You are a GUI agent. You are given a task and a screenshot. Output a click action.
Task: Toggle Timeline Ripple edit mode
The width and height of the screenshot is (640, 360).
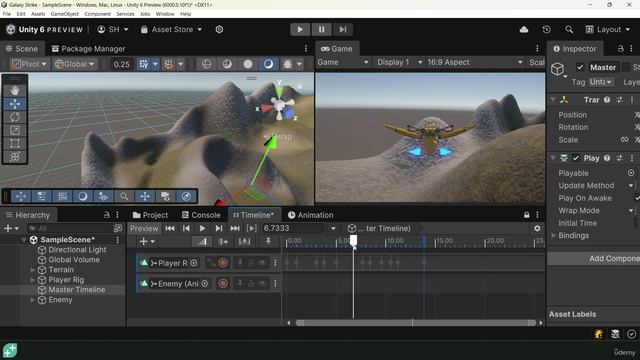click(x=223, y=242)
